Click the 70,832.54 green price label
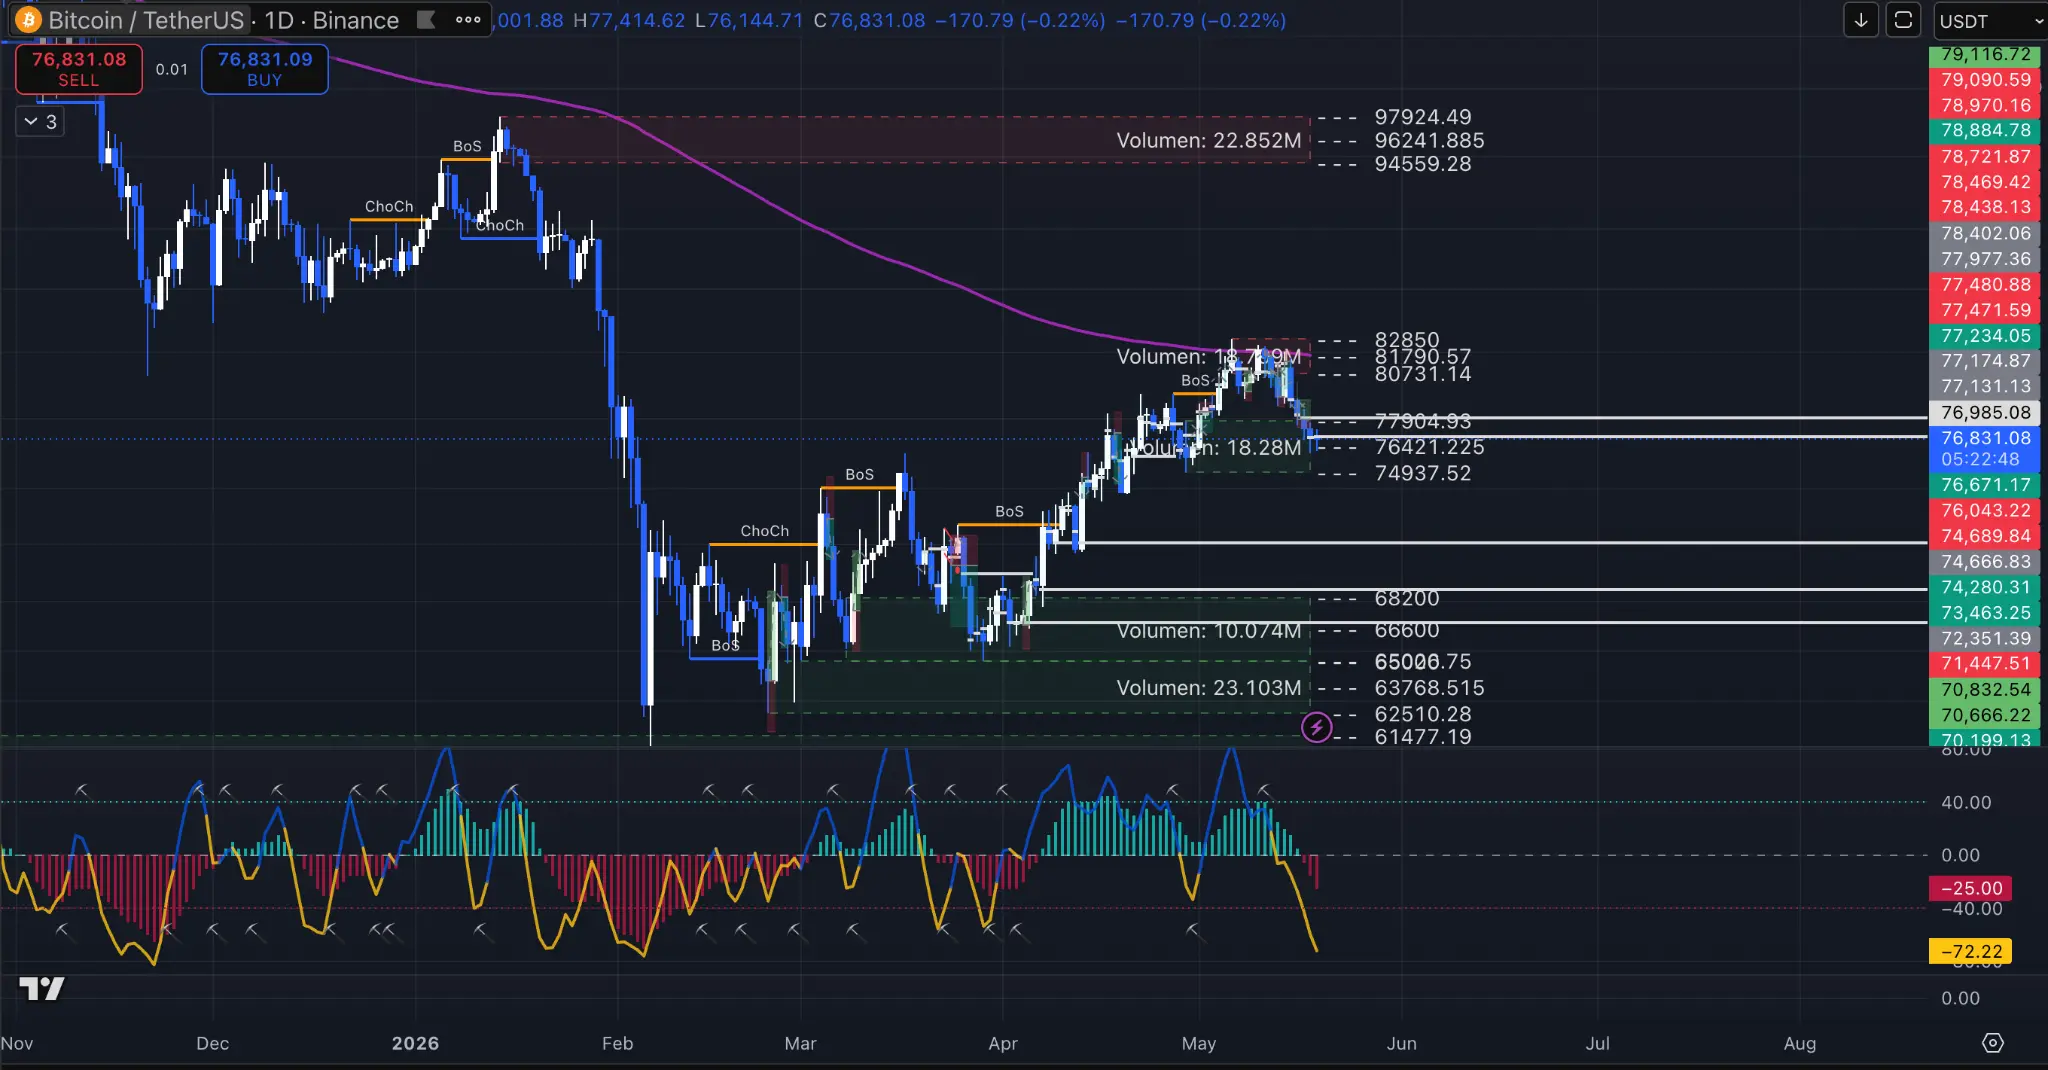Screen dimensions: 2048x1070 [1985, 689]
